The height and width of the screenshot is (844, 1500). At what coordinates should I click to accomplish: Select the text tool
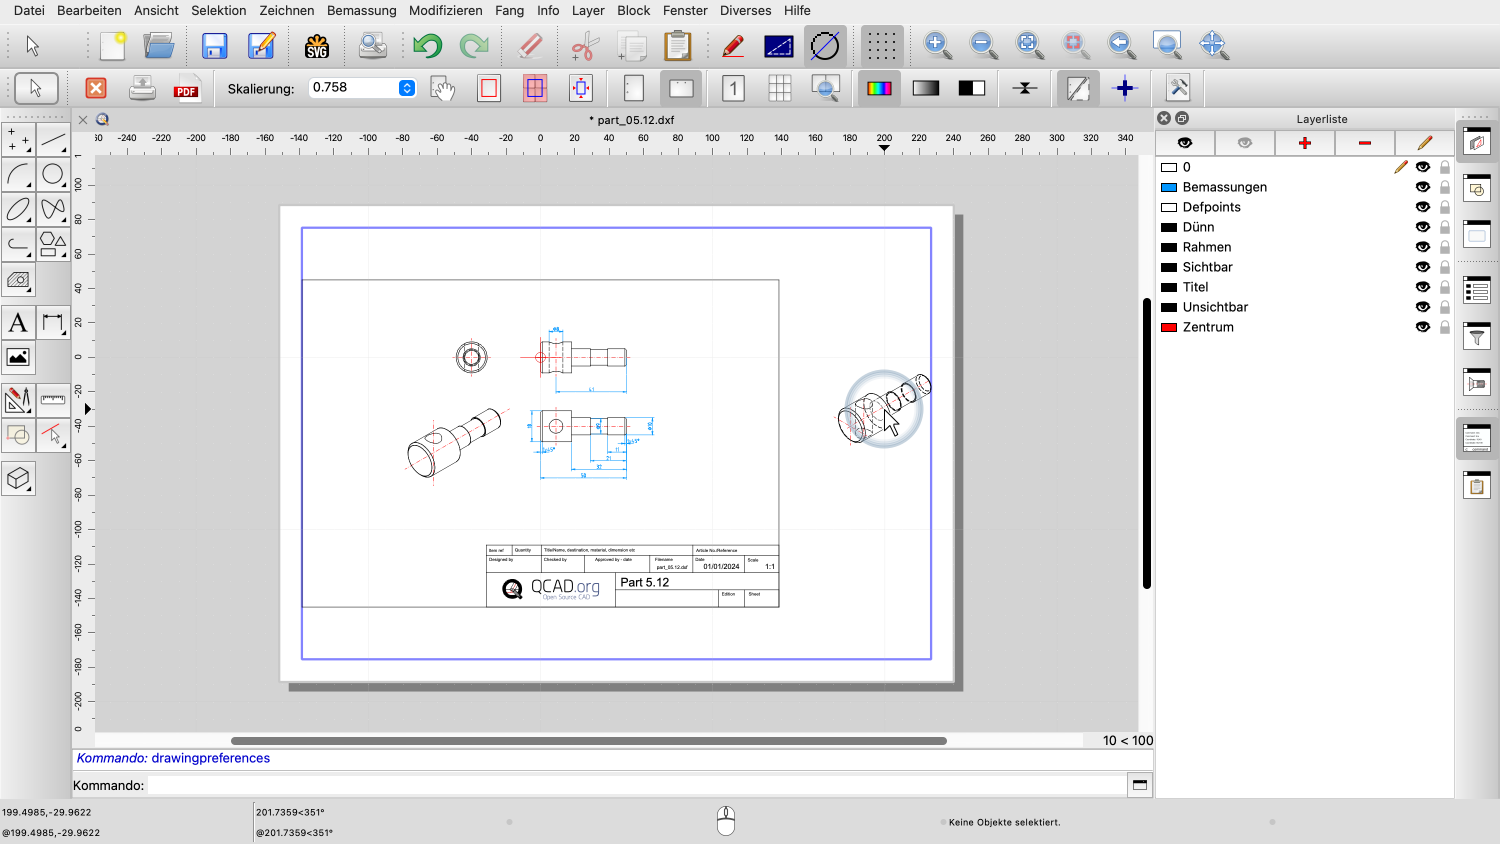(x=18, y=323)
